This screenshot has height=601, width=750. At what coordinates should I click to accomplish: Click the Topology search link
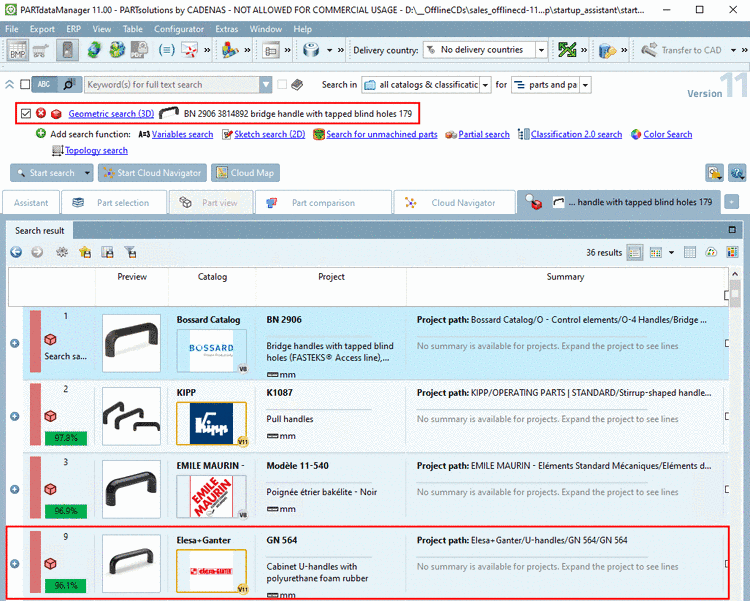[x=96, y=150]
